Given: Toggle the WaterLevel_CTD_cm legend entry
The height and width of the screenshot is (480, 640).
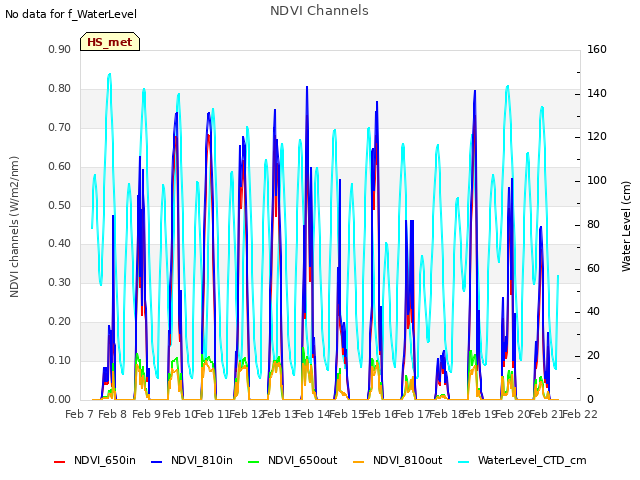Looking at the screenshot, I should (x=522, y=460).
